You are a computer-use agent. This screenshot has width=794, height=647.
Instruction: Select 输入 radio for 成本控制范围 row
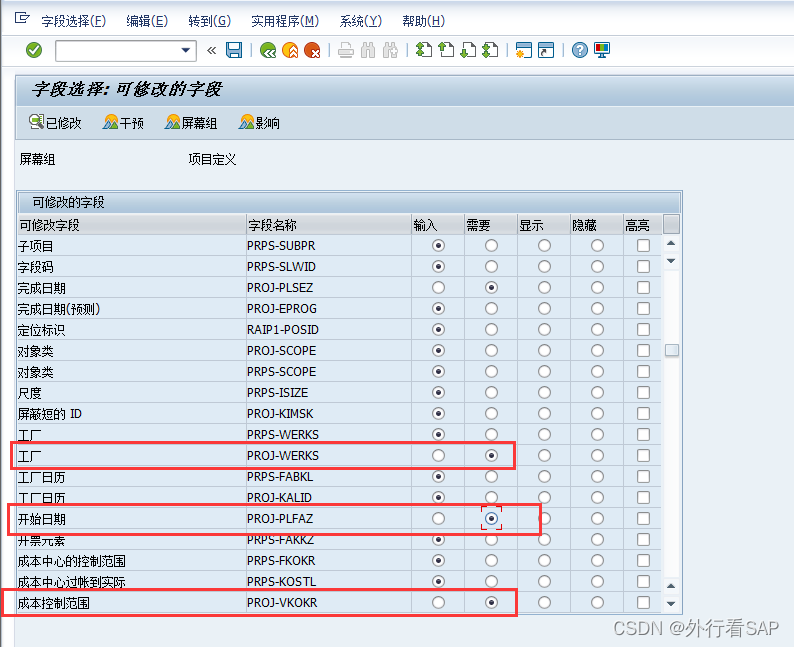coord(439,602)
